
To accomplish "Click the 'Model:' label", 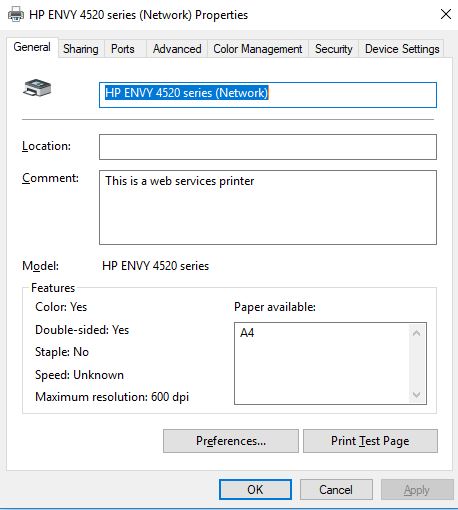I will click(40, 266).
